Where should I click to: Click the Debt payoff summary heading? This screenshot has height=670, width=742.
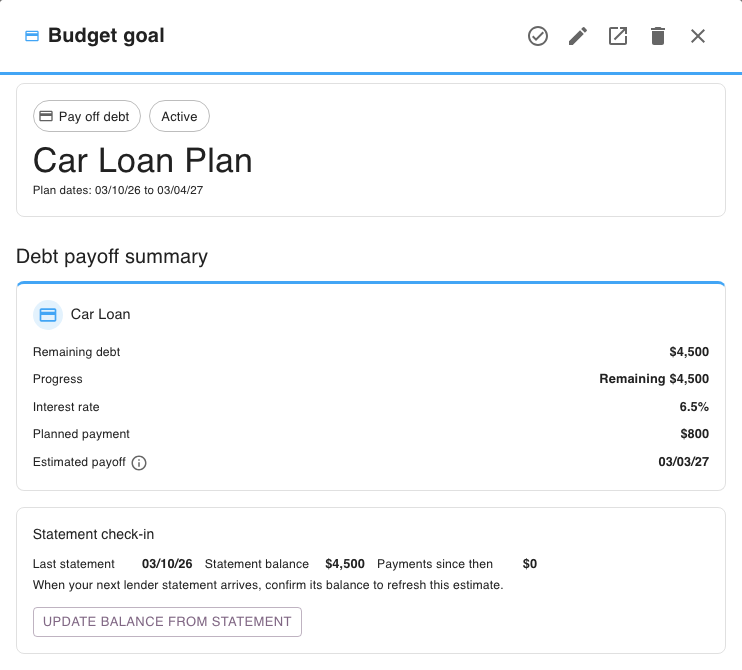coord(112,256)
